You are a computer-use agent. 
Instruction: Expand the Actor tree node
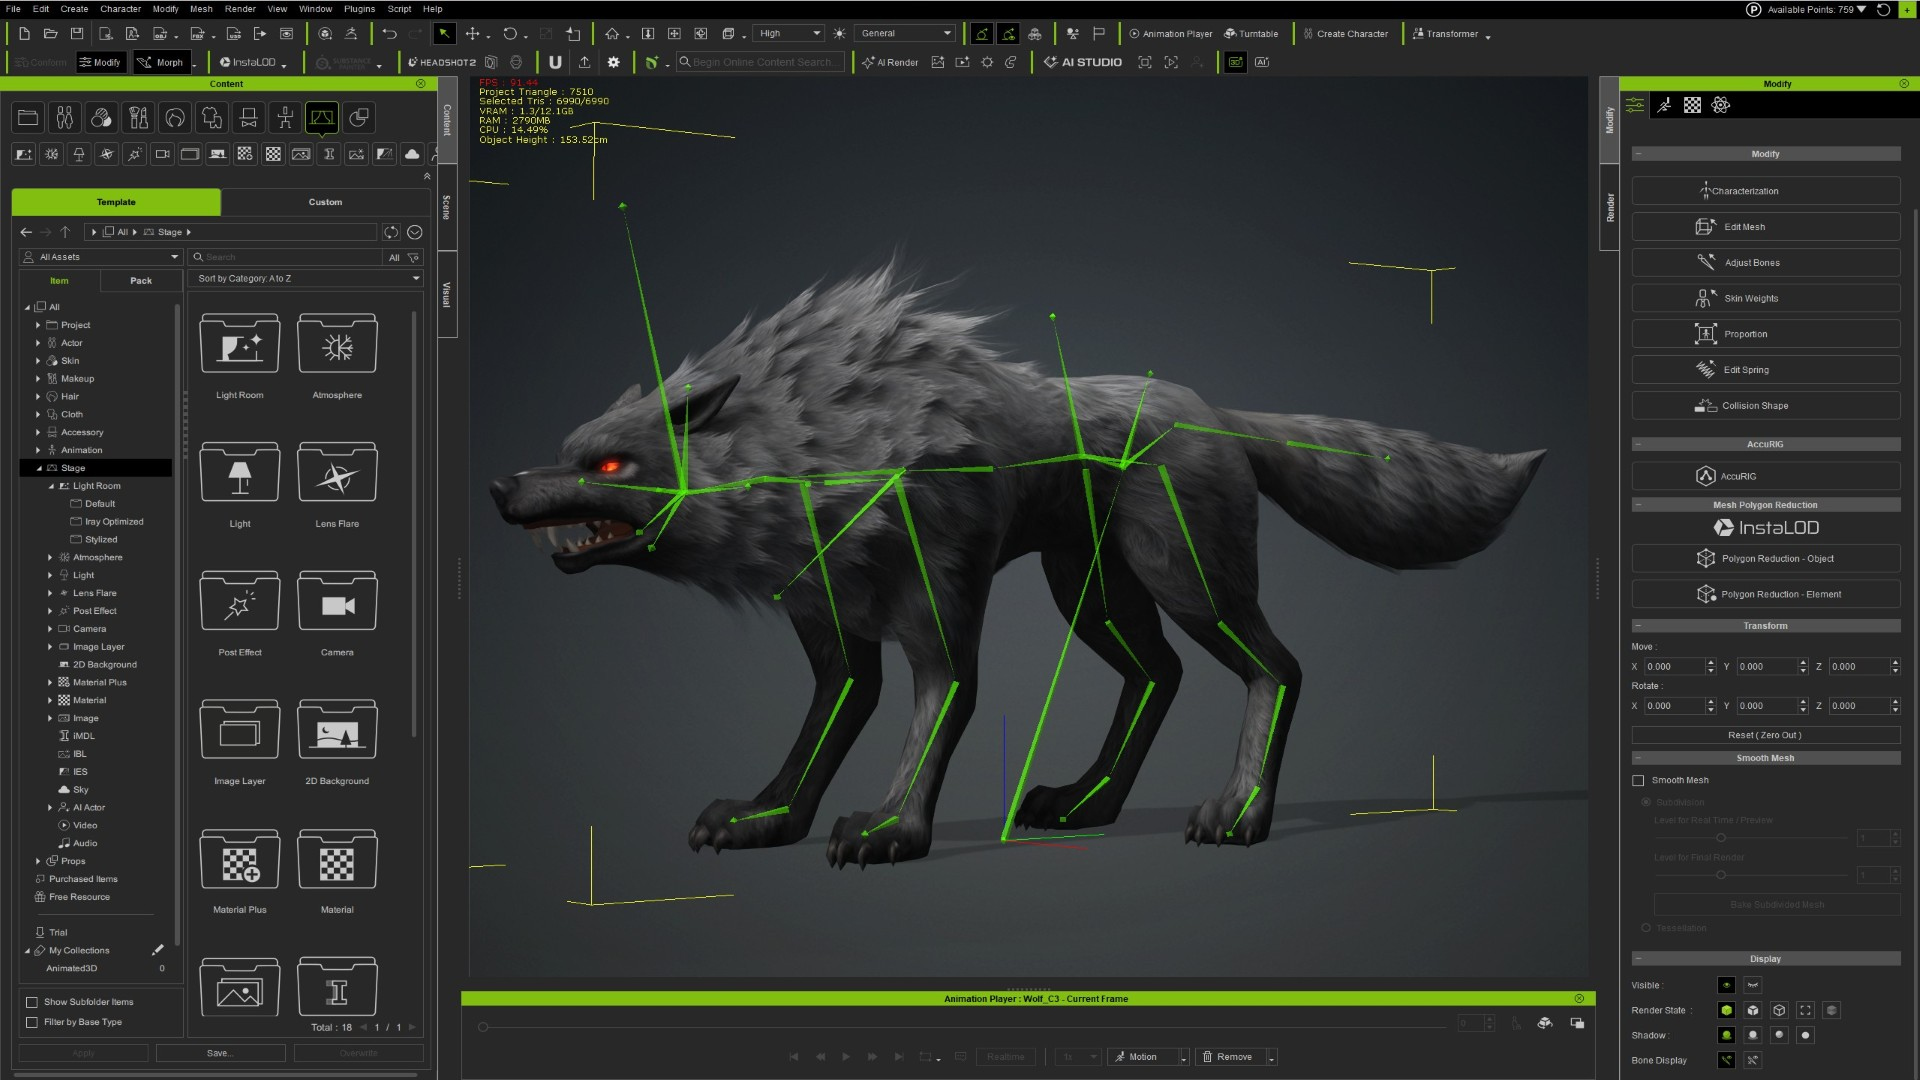(x=38, y=343)
